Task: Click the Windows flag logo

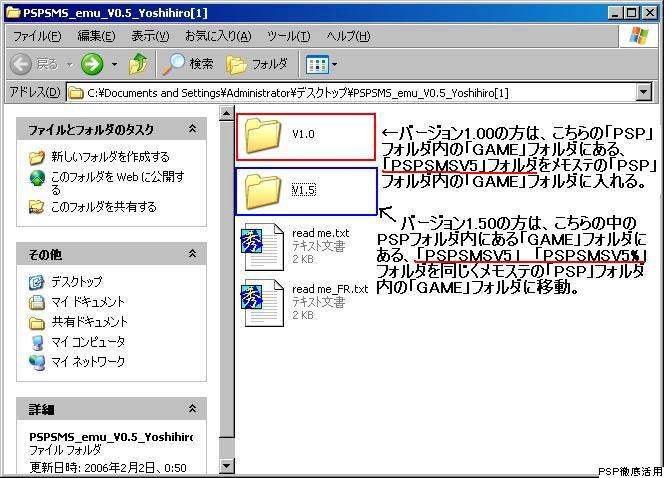Action: click(639, 36)
